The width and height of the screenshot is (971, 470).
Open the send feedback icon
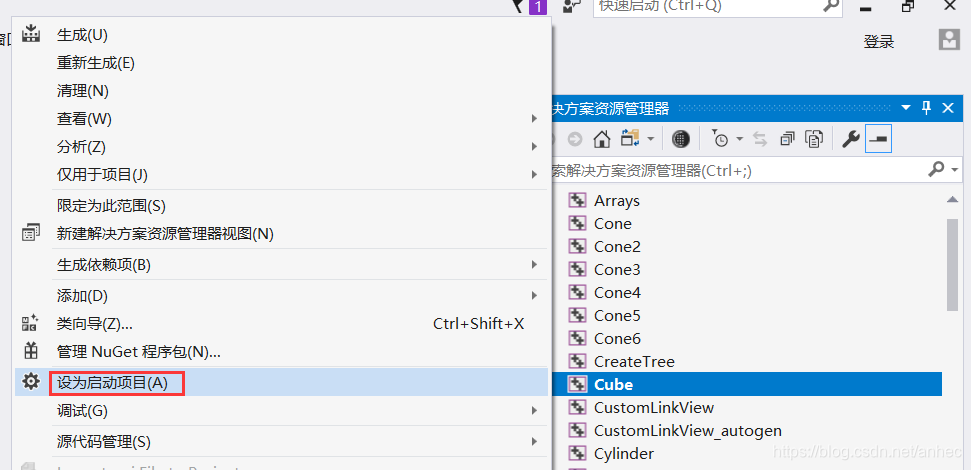click(x=571, y=7)
